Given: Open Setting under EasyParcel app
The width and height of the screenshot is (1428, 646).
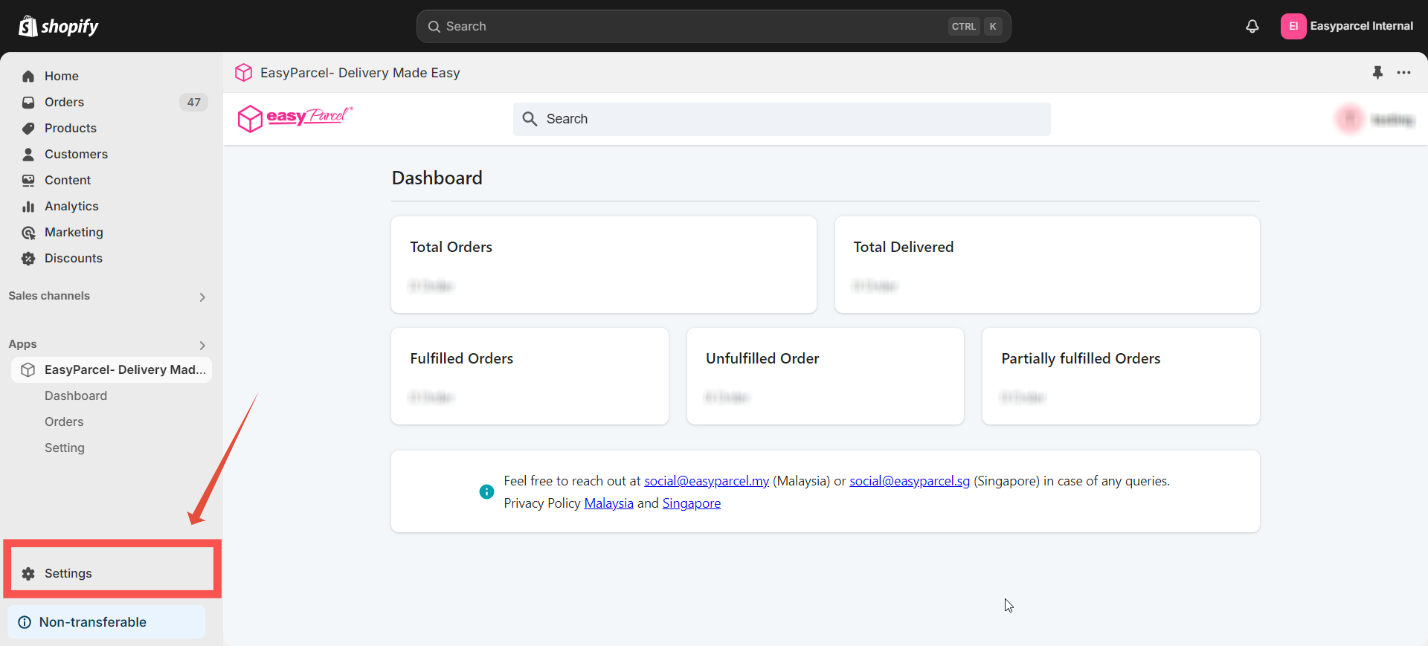Looking at the screenshot, I should point(64,448).
